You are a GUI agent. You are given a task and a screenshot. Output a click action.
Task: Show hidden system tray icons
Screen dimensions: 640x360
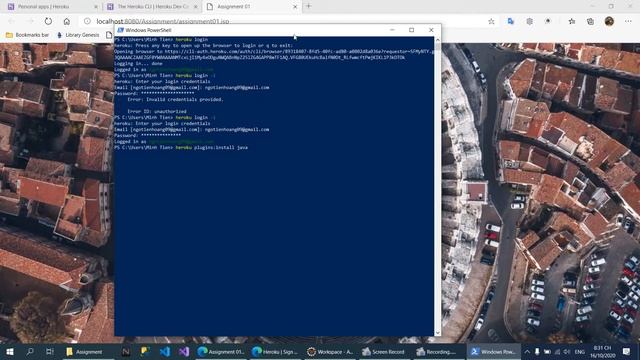527,351
